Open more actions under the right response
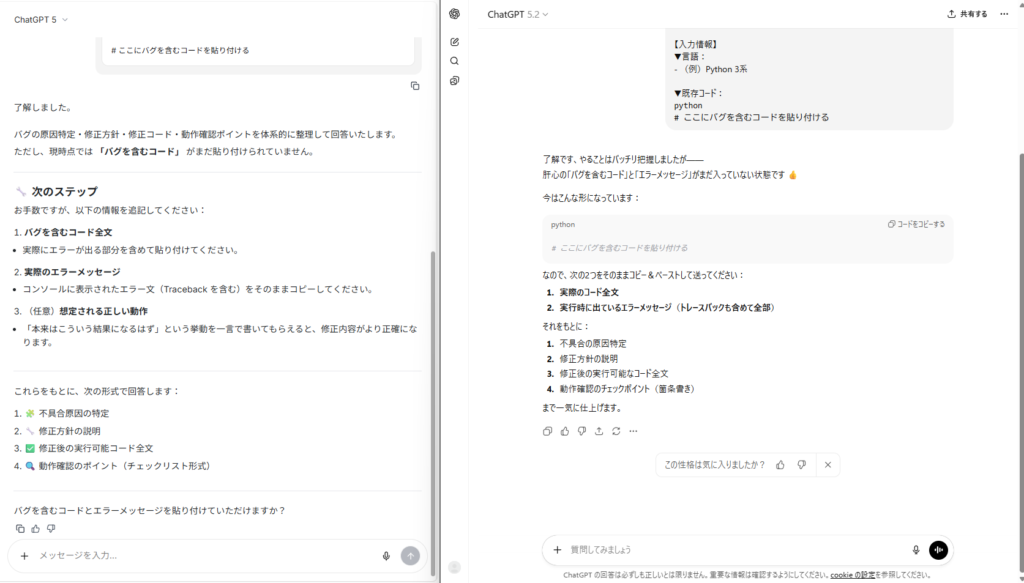This screenshot has height=583, width=1024. (633, 431)
